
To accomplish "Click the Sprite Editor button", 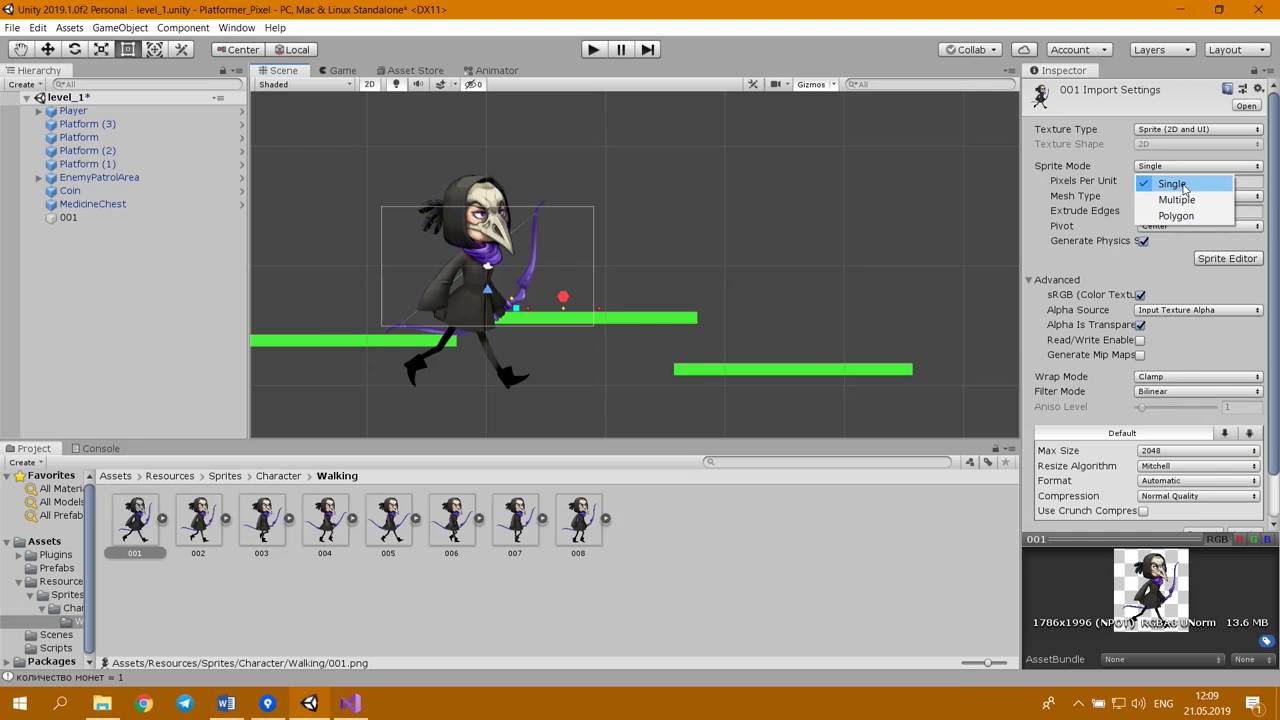I will (1226, 258).
